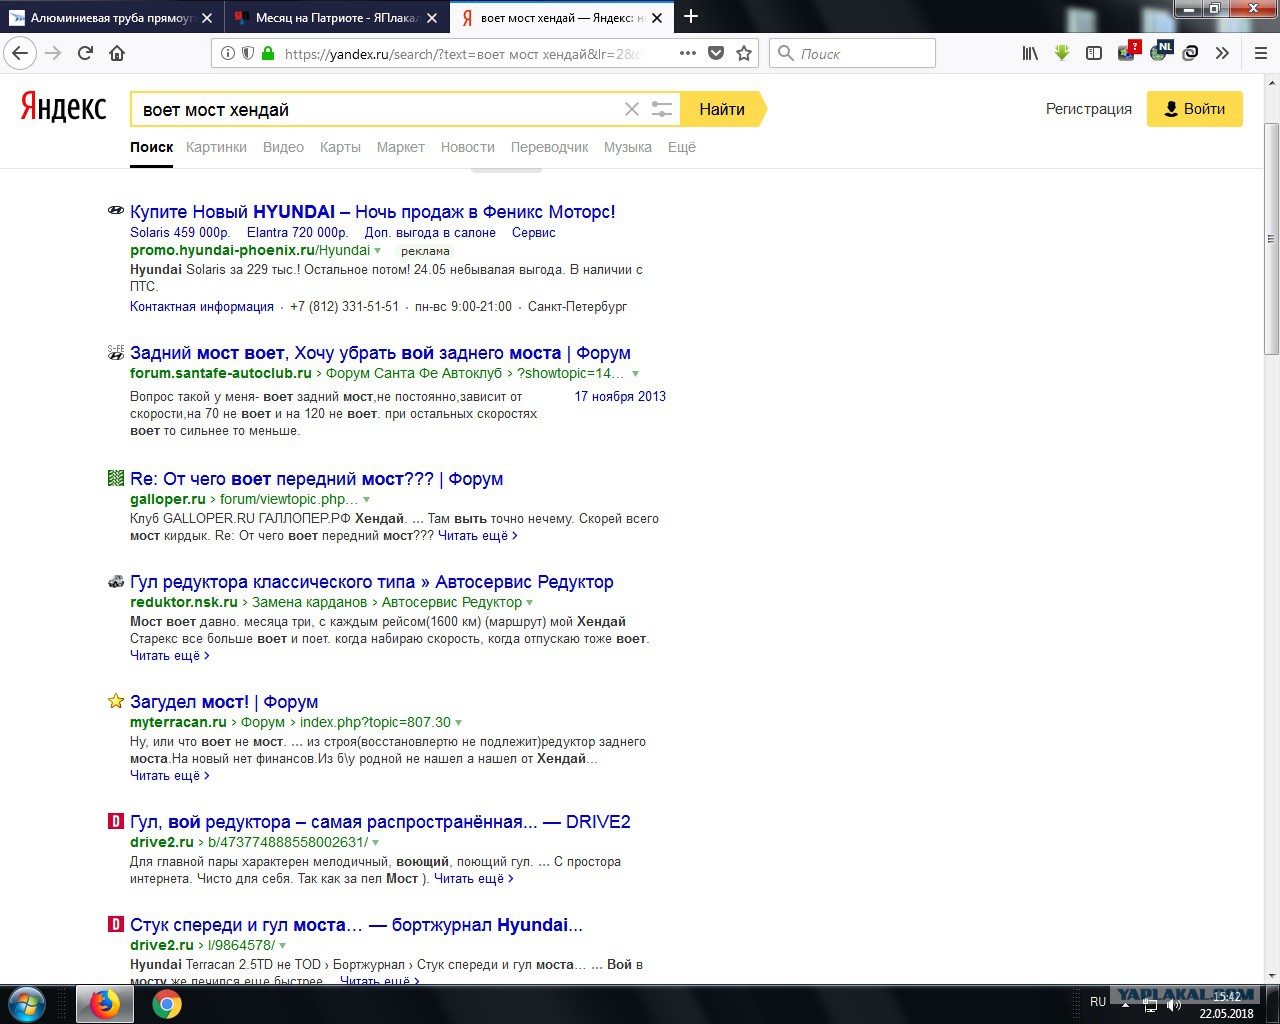Open the Firefox library
The image size is (1280, 1024).
click(1030, 53)
